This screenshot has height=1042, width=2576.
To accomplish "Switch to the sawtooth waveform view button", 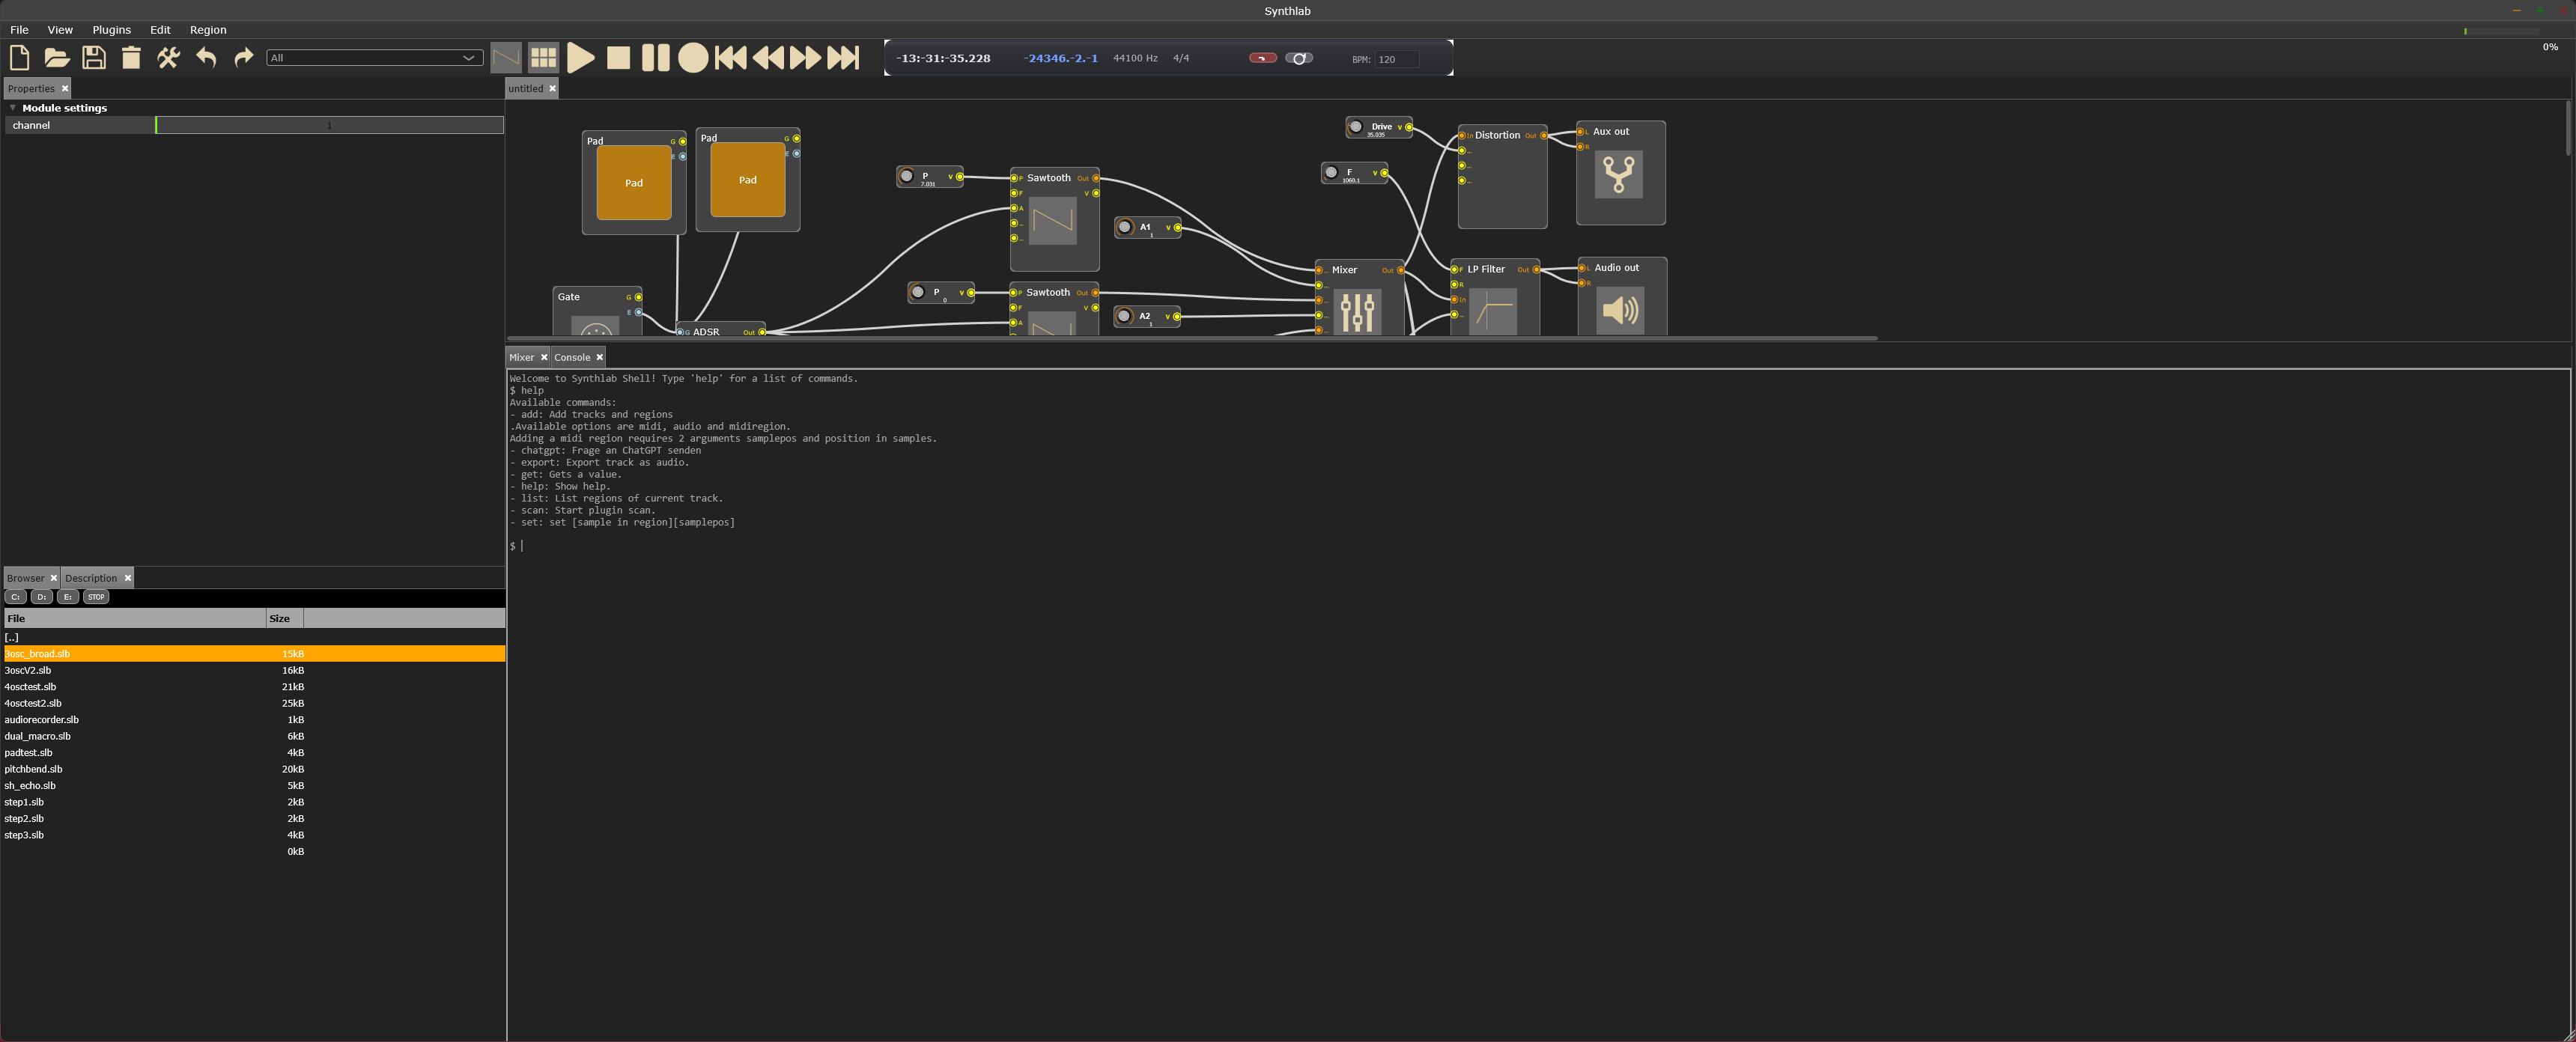I will coord(506,58).
